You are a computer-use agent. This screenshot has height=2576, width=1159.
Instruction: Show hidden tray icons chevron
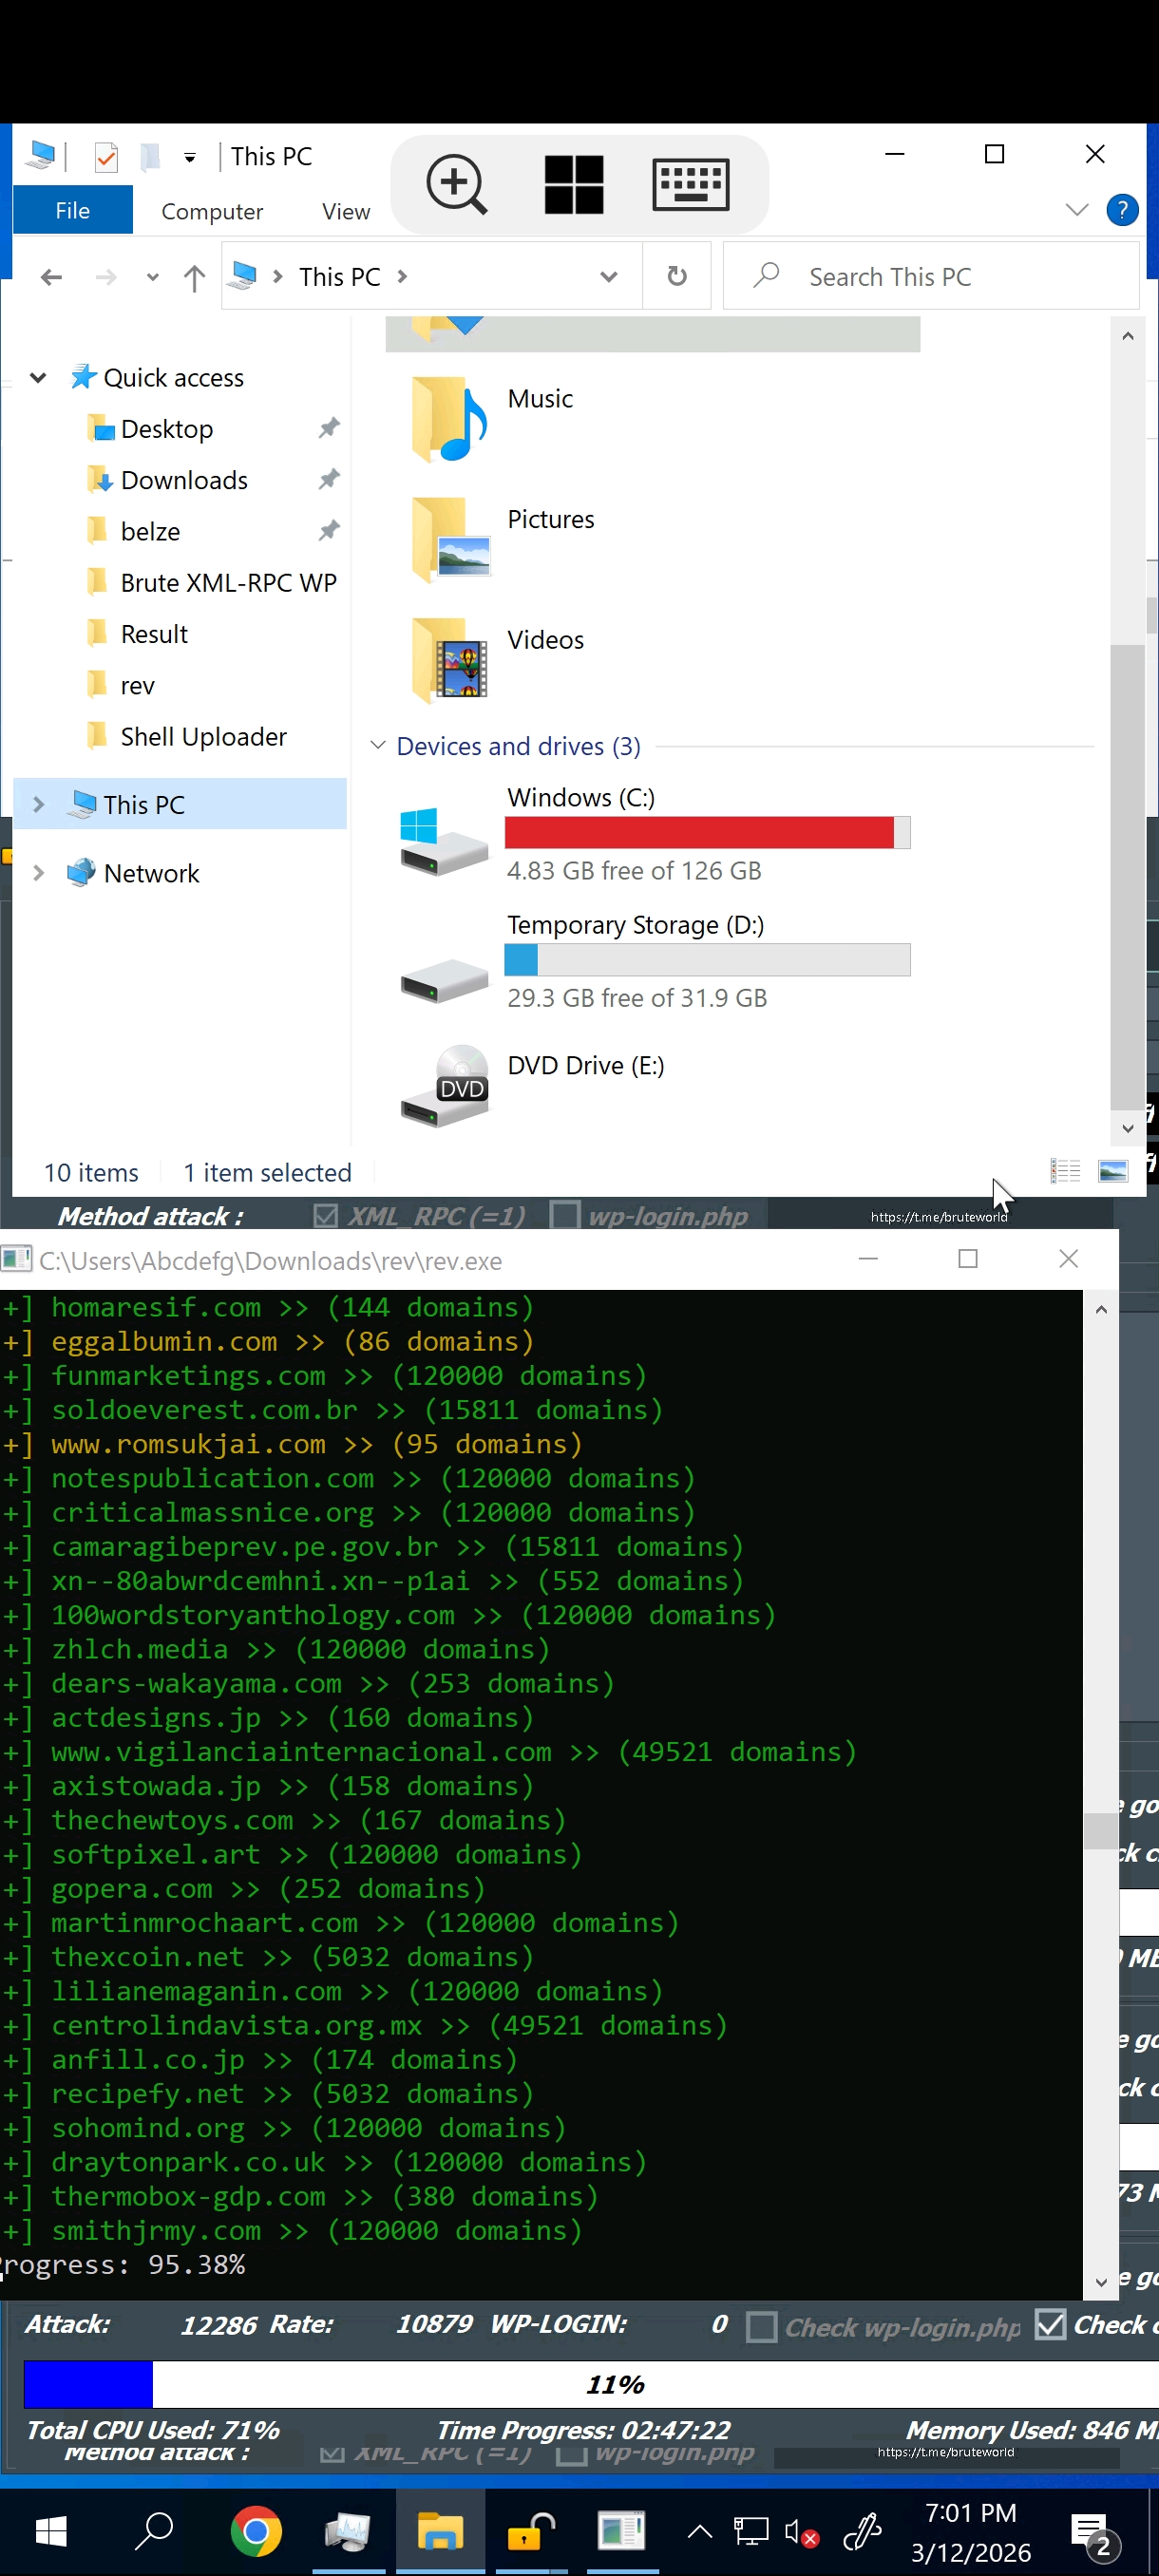click(700, 2532)
